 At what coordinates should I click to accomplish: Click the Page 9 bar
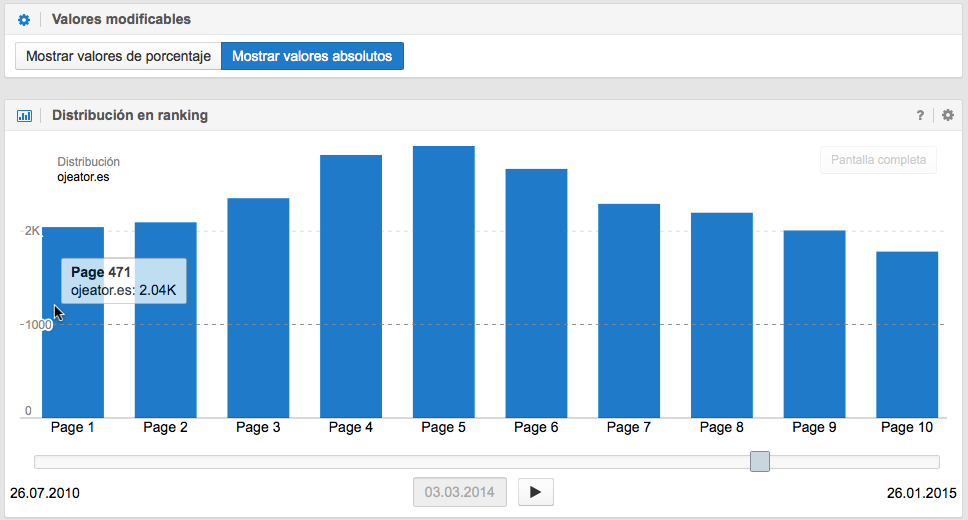pos(815,324)
